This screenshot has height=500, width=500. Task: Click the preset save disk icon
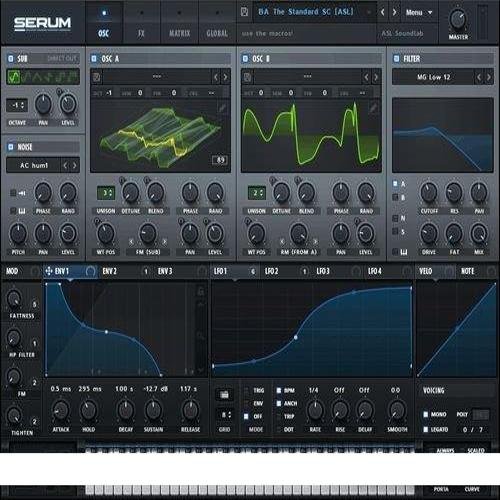point(244,12)
